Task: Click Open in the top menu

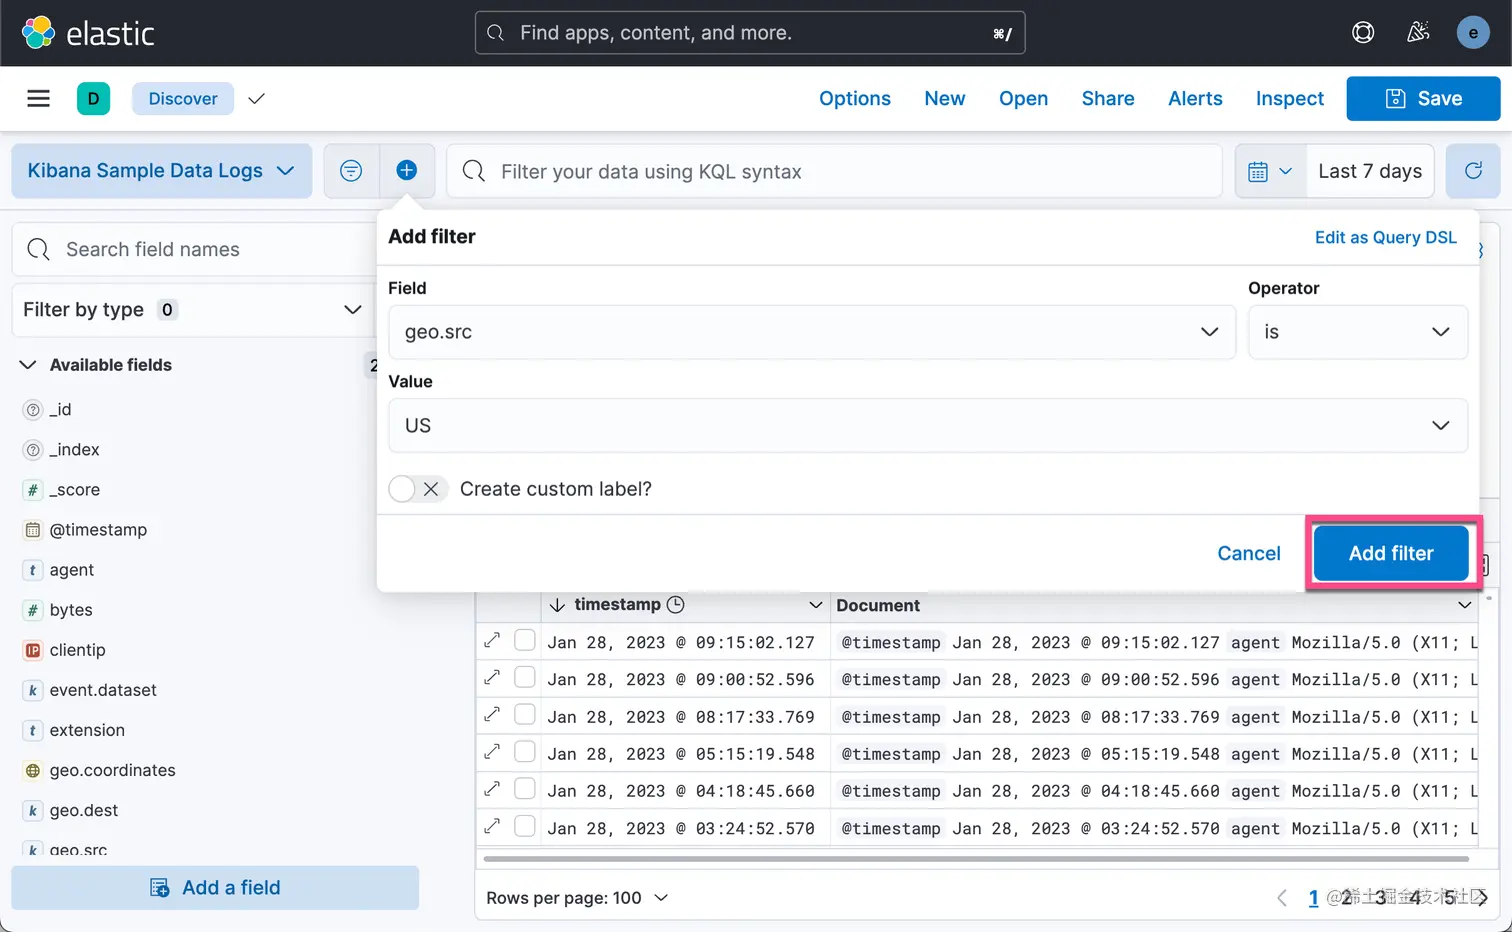Action: pos(1024,98)
